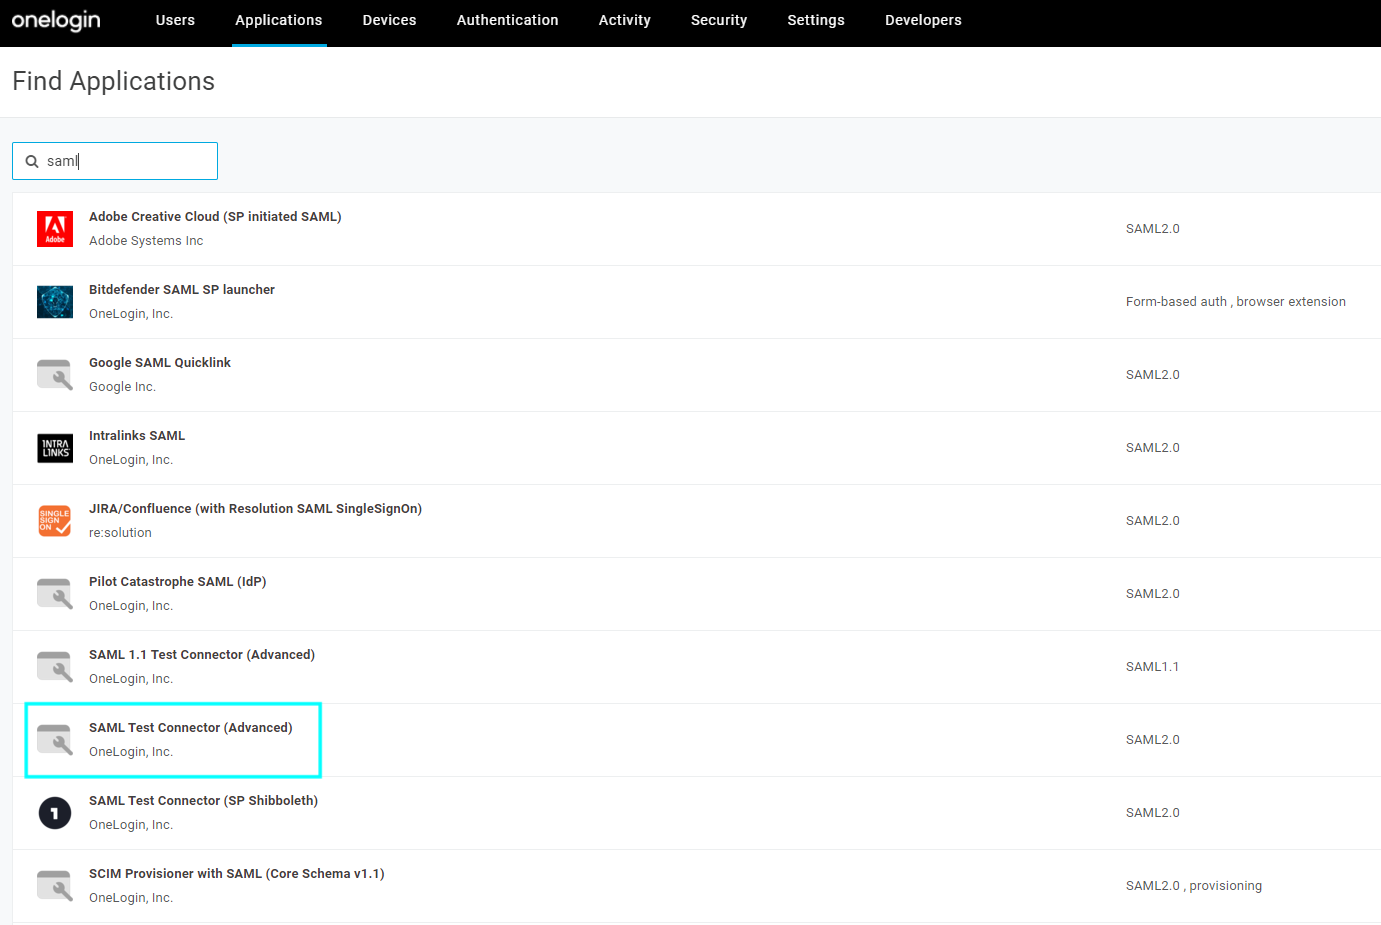Open the Users menu
This screenshot has height=925, width=1381.
(175, 20)
